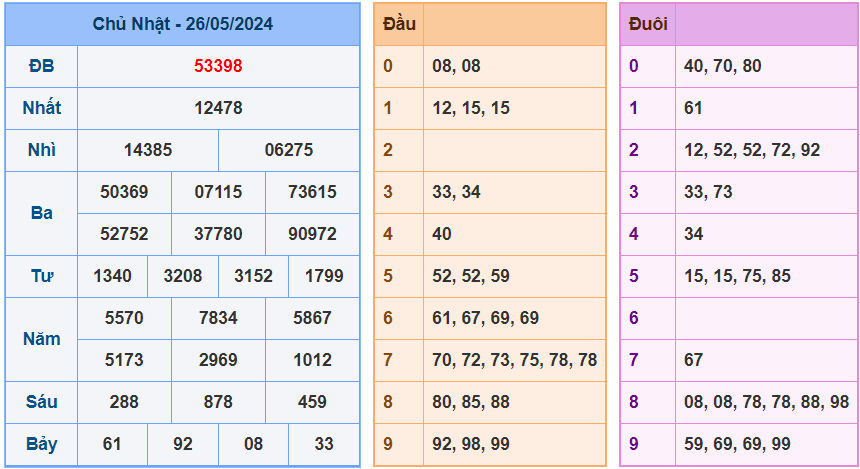Image resolution: width=860 pixels, height=469 pixels.
Task: Click Đầu row 4 value 40
Action: 442,234
